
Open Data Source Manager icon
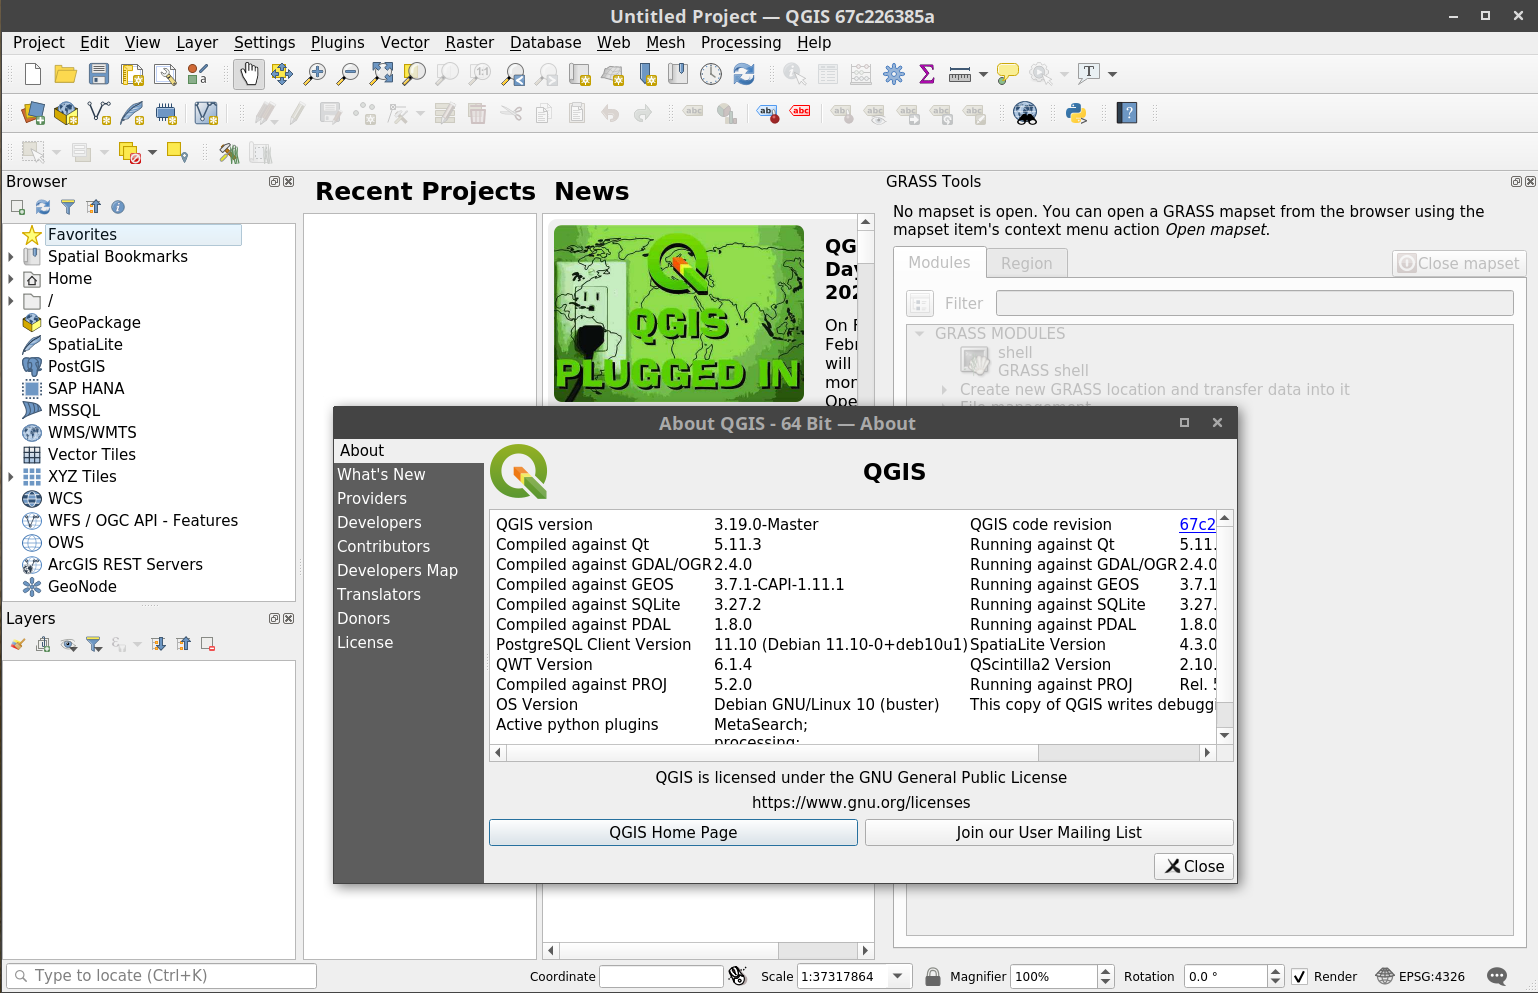pos(33,113)
